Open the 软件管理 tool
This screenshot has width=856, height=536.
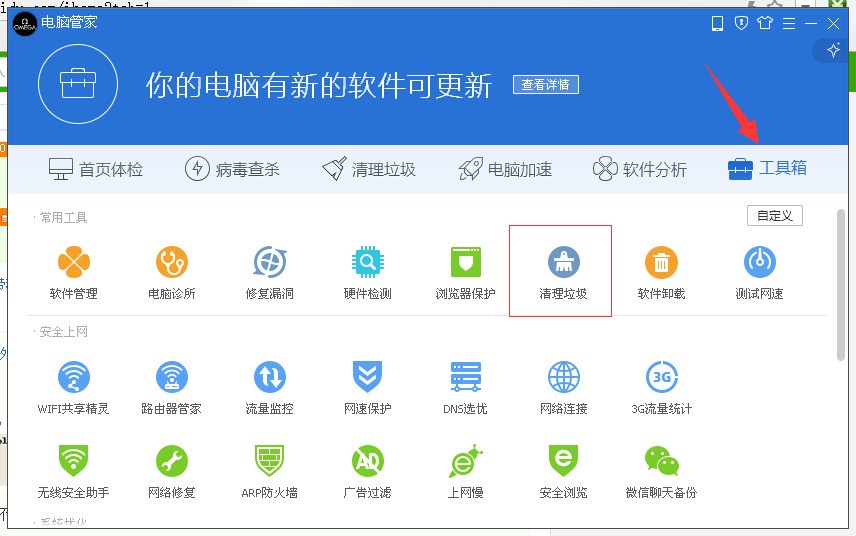coord(74,273)
